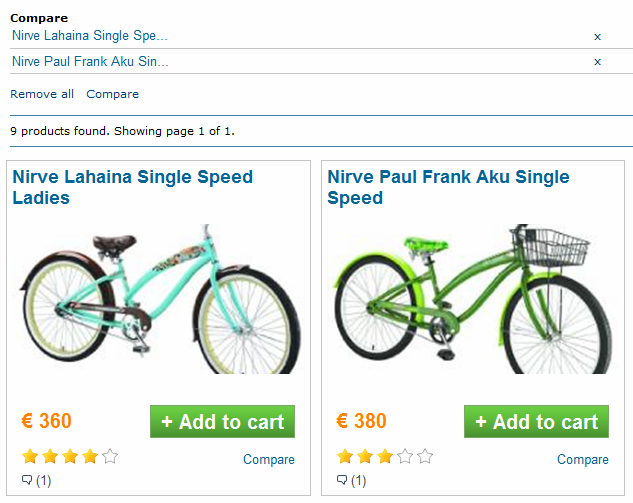Open the Nirve Paul Frank Aku Sin... compare link
This screenshot has height=503, width=633.
[x=90, y=62]
